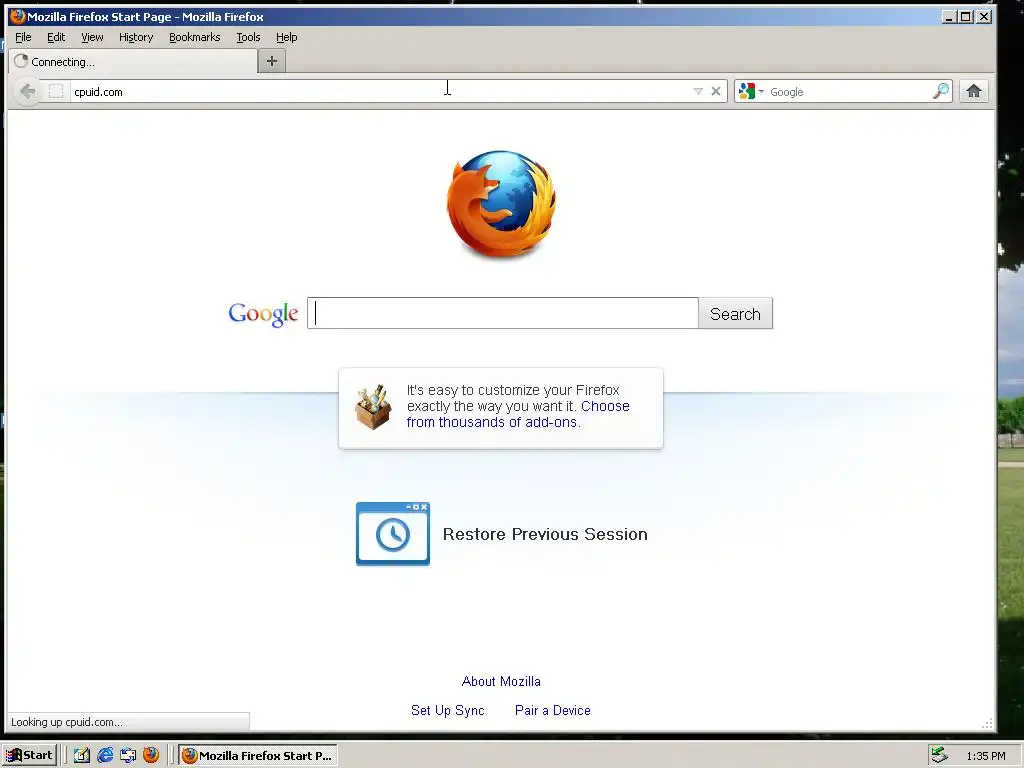Open the URL history dropdown arrow

(x=698, y=91)
